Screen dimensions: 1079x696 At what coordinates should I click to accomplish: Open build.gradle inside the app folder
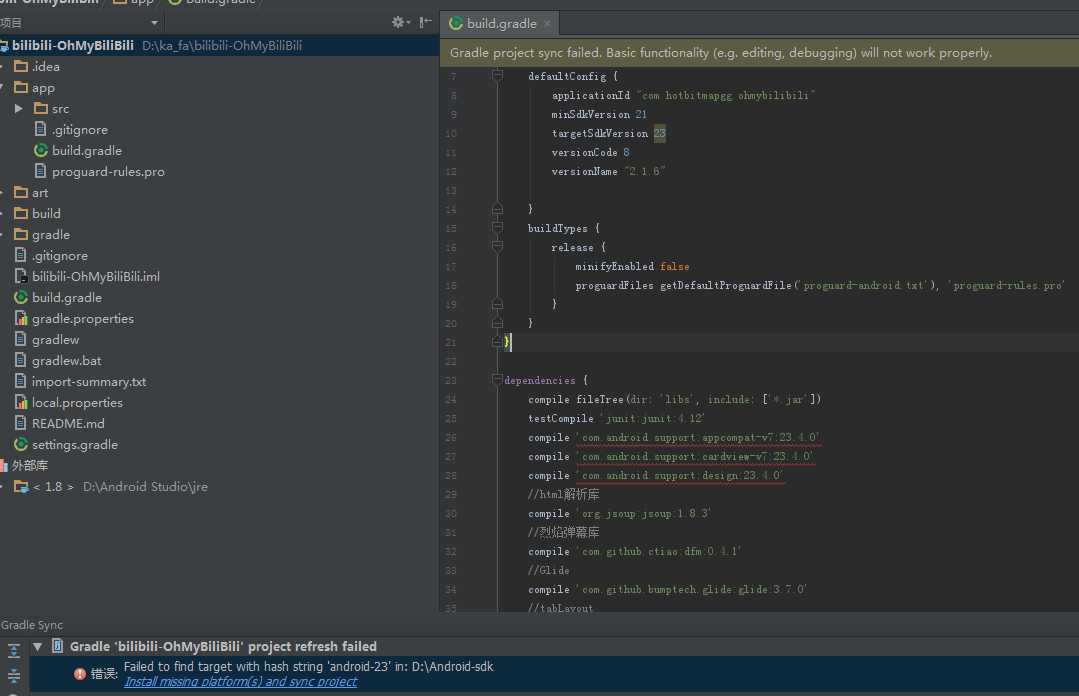pos(87,151)
